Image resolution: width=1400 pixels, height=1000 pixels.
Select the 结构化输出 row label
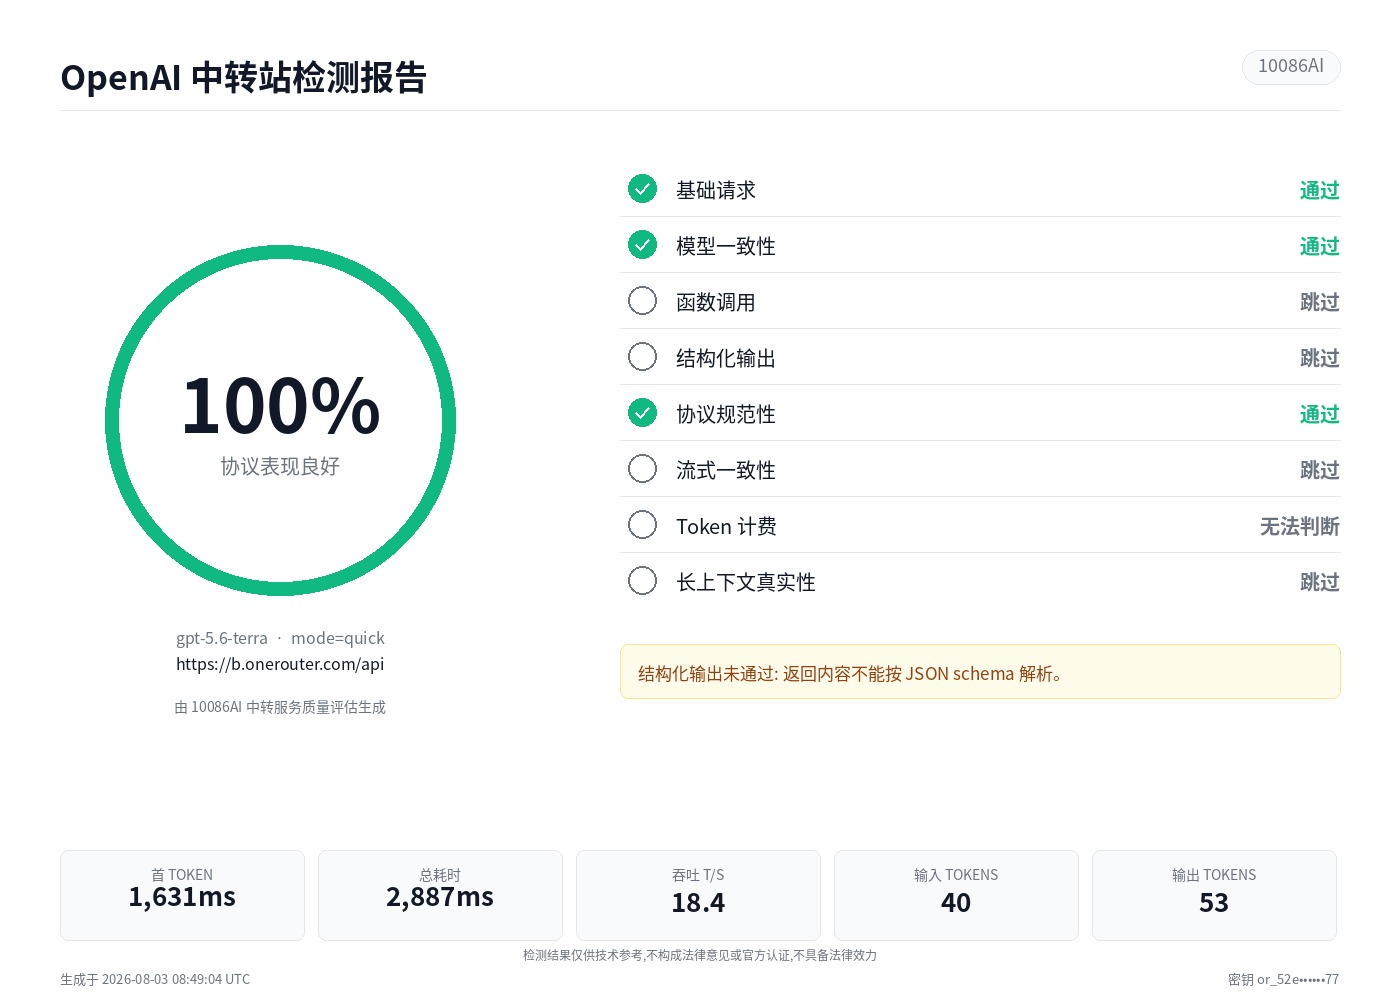click(x=726, y=358)
